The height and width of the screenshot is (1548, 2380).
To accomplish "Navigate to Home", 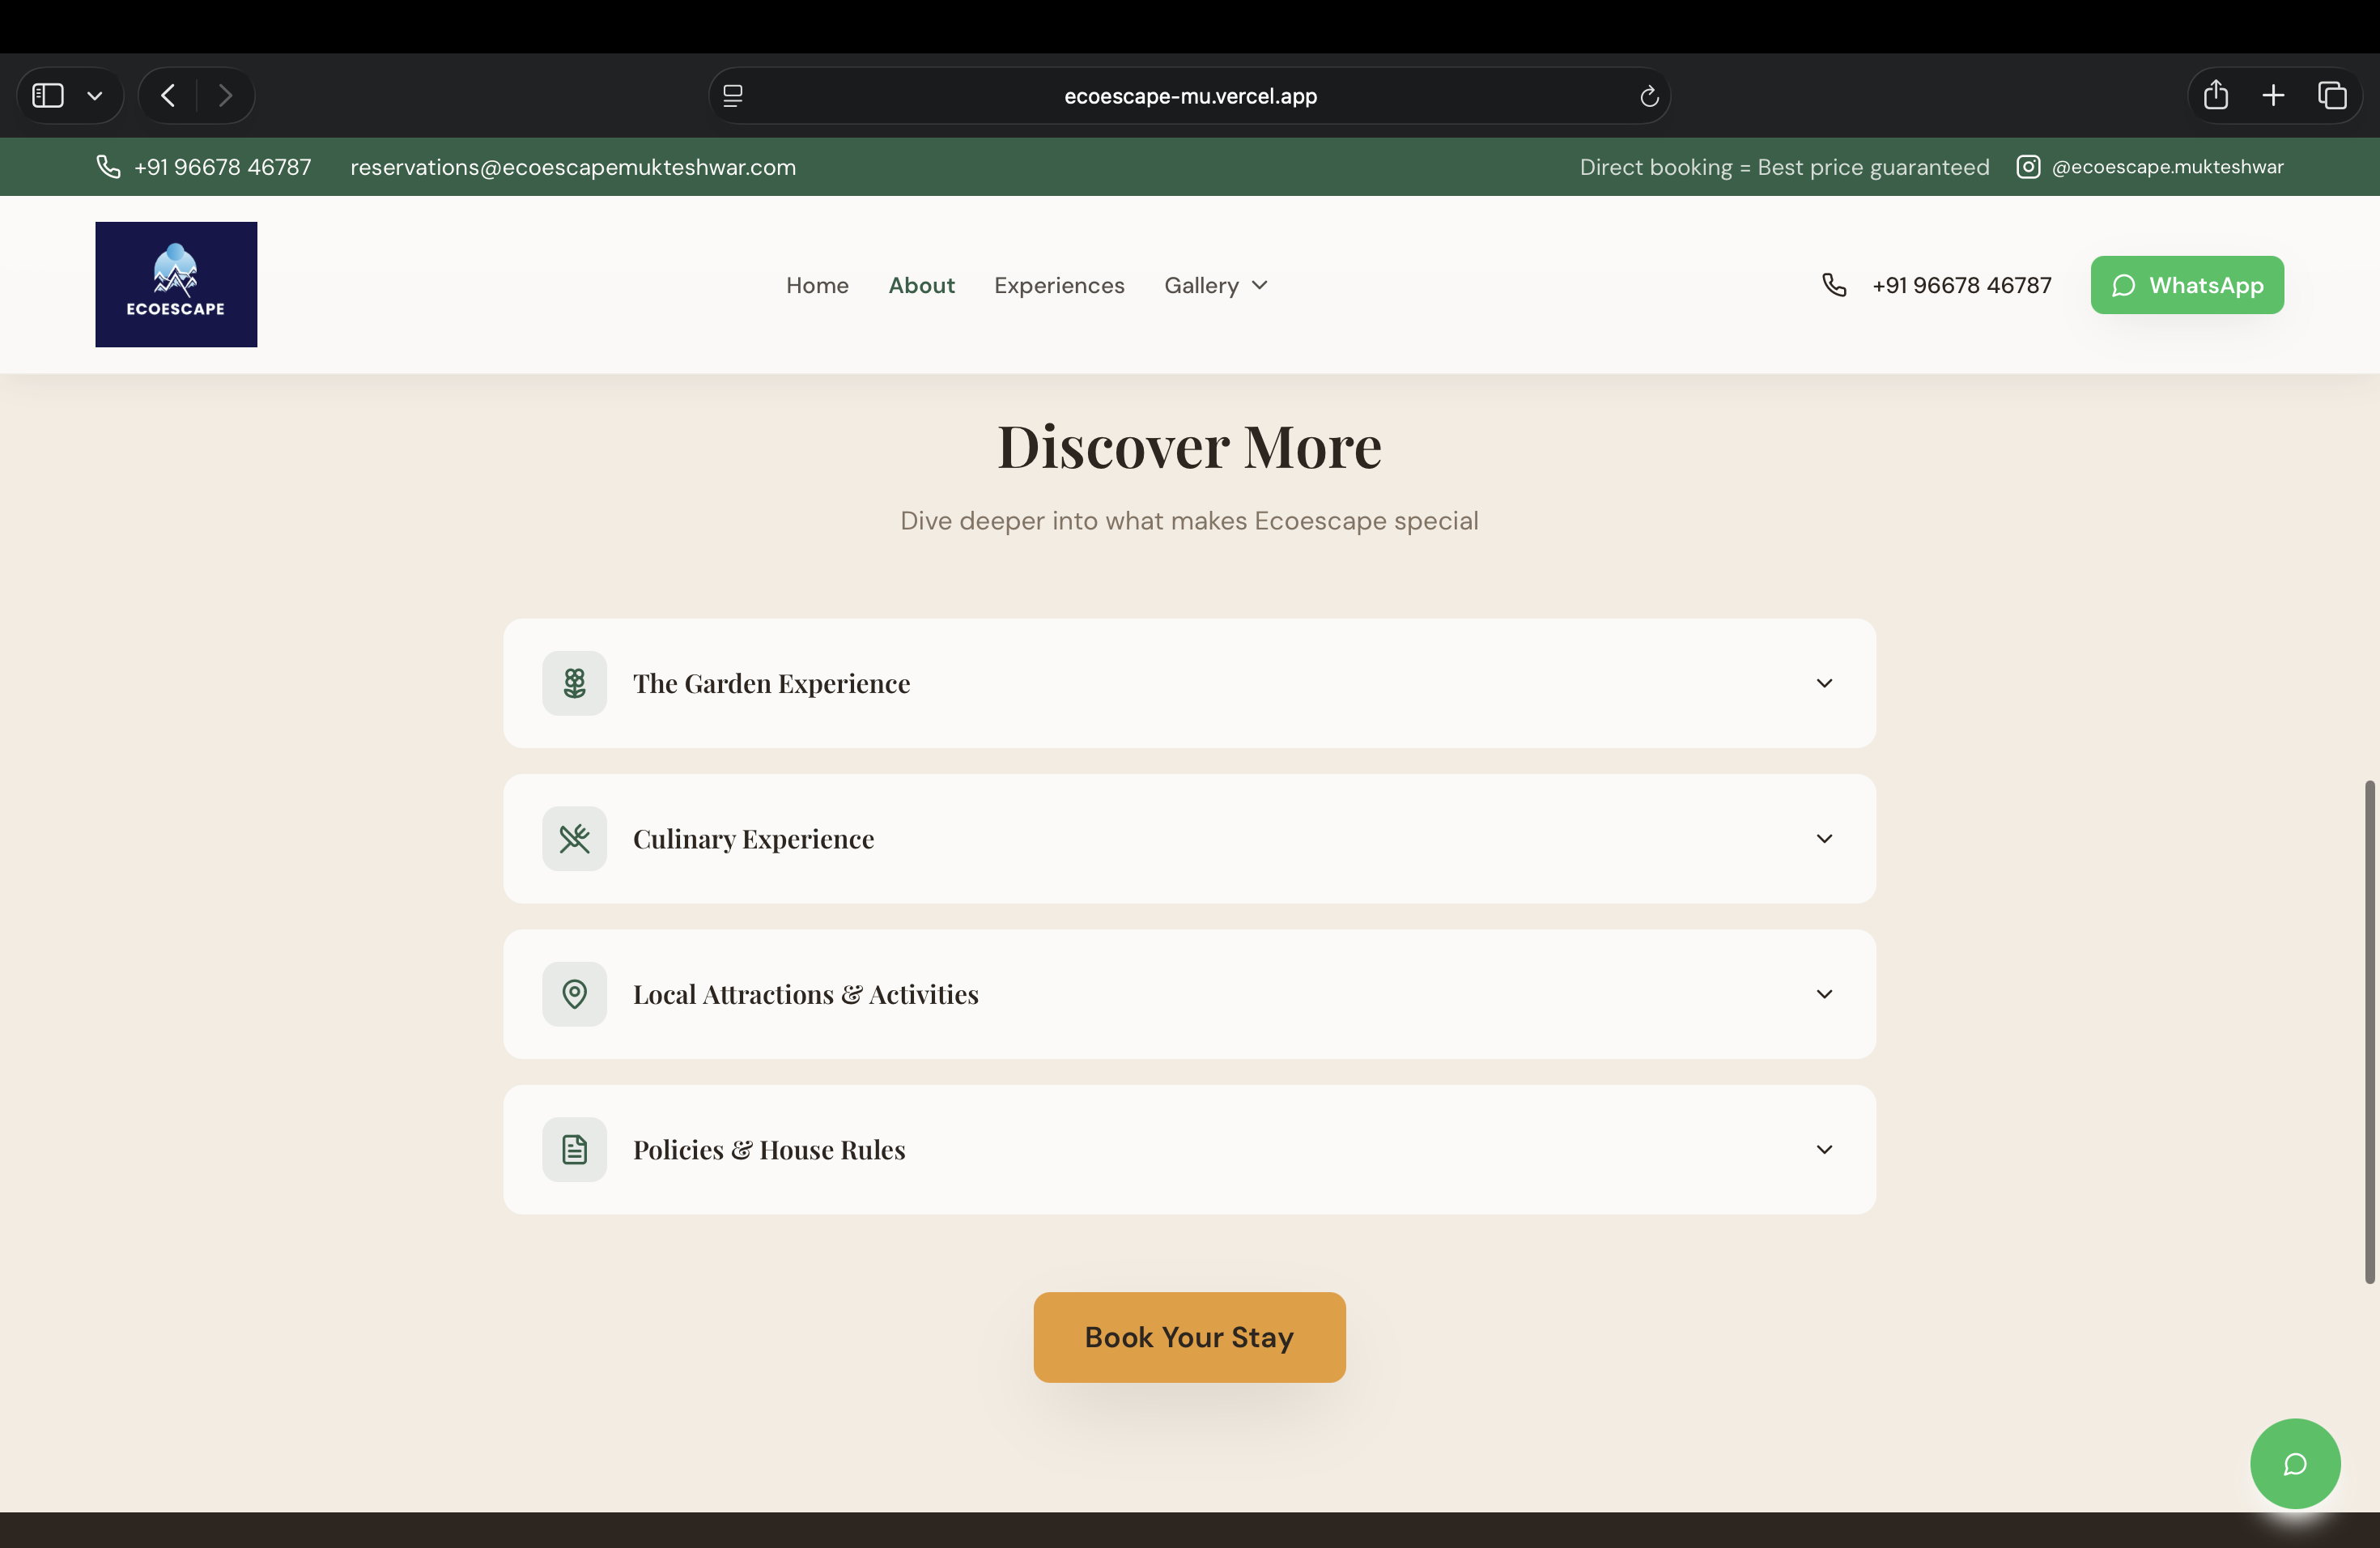I will pyautogui.click(x=817, y=286).
